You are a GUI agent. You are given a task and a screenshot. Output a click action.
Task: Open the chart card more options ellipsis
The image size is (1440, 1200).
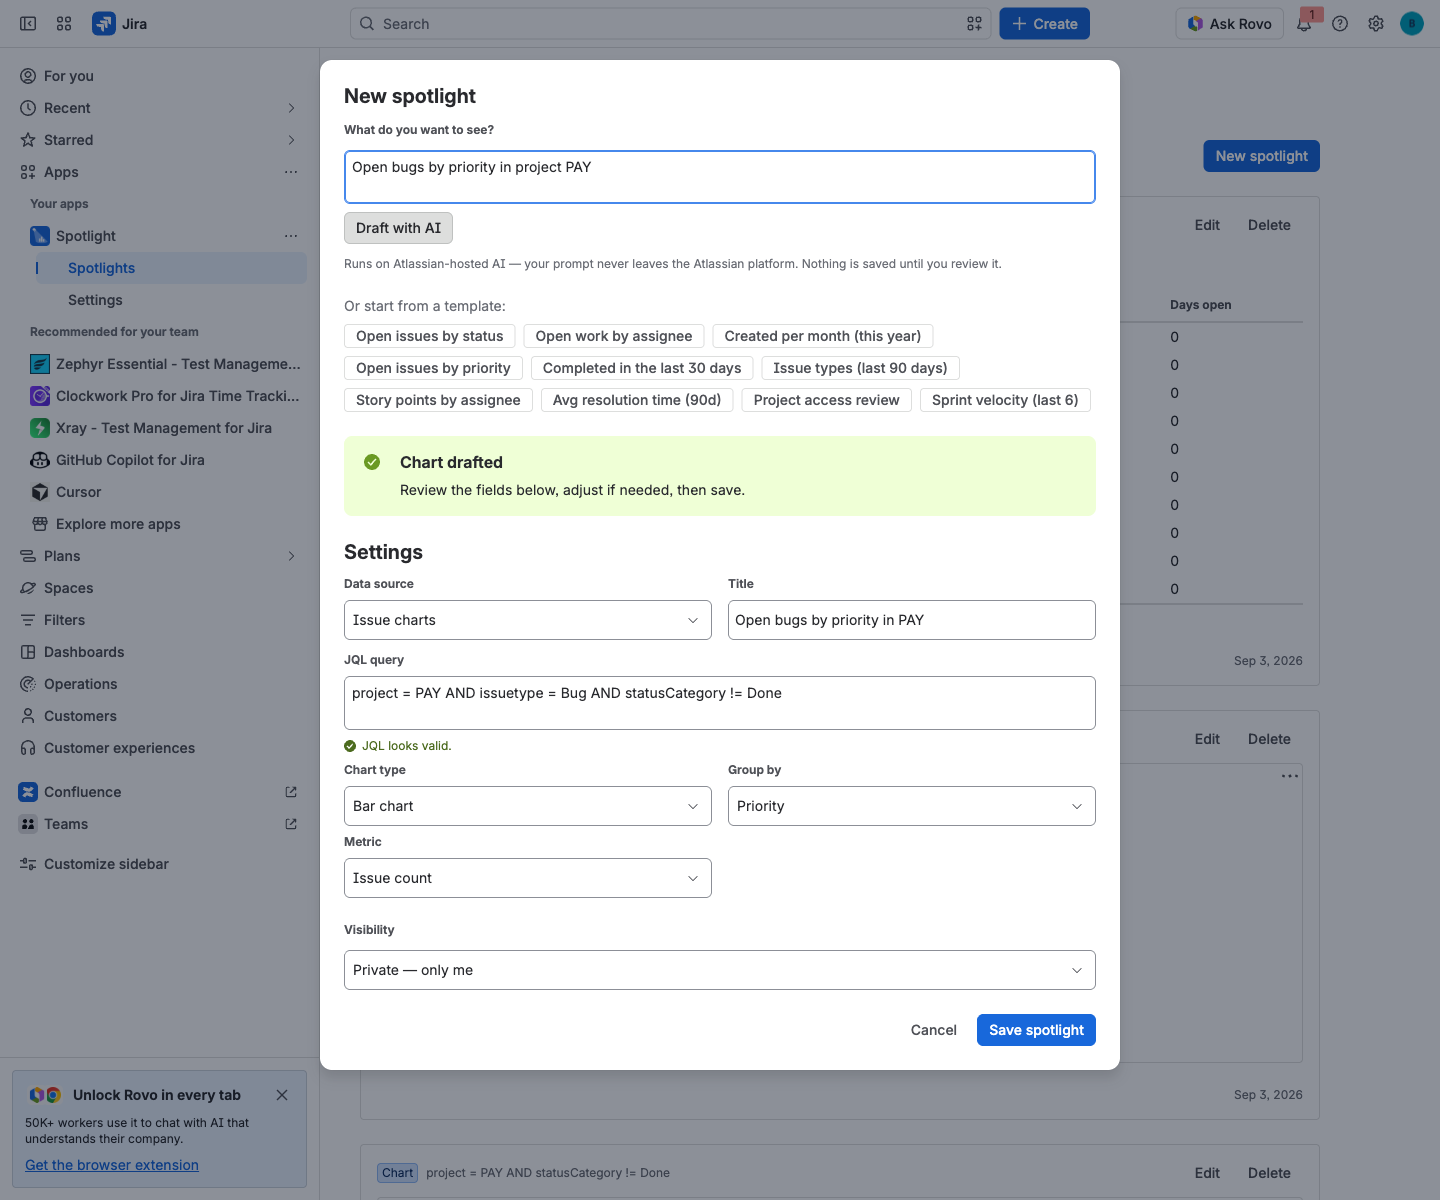(1290, 776)
